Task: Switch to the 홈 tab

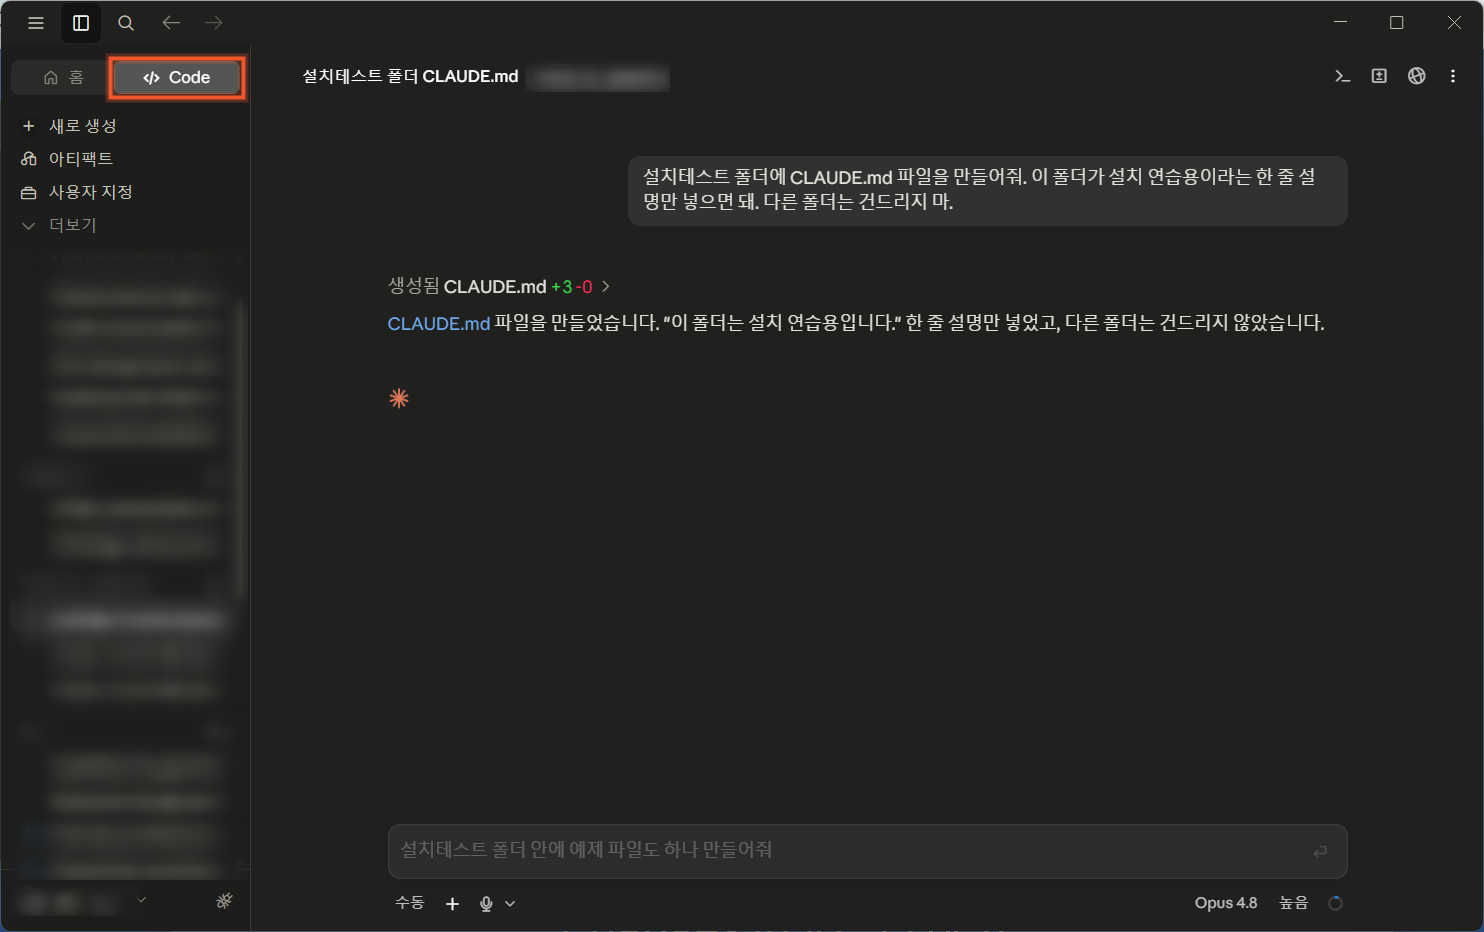Action: point(63,77)
